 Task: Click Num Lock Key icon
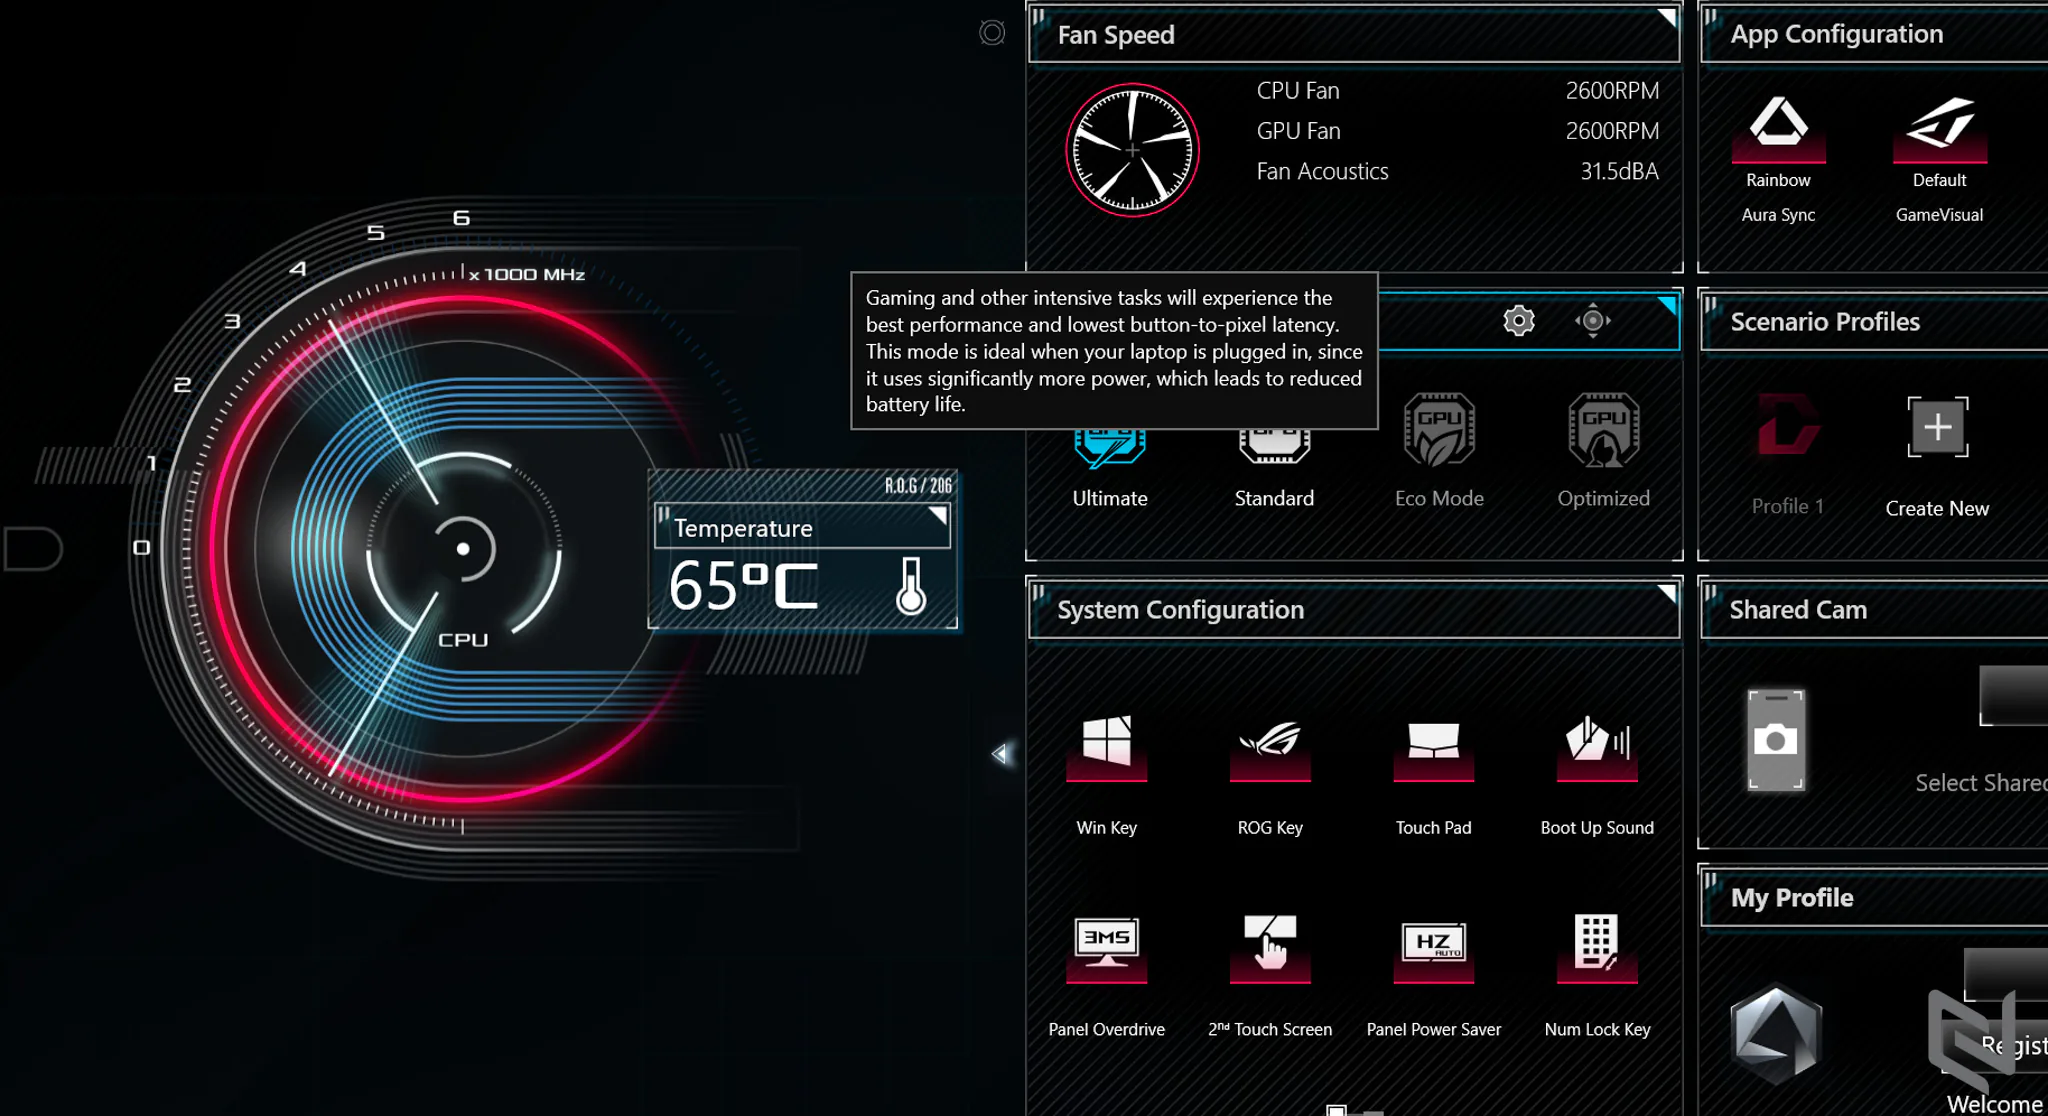[x=1597, y=948]
